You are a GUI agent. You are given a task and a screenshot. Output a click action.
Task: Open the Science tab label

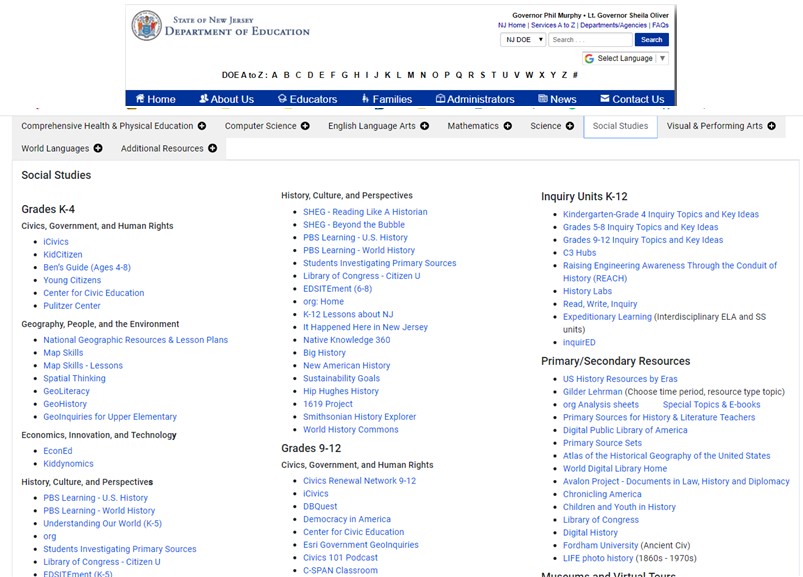tap(545, 126)
